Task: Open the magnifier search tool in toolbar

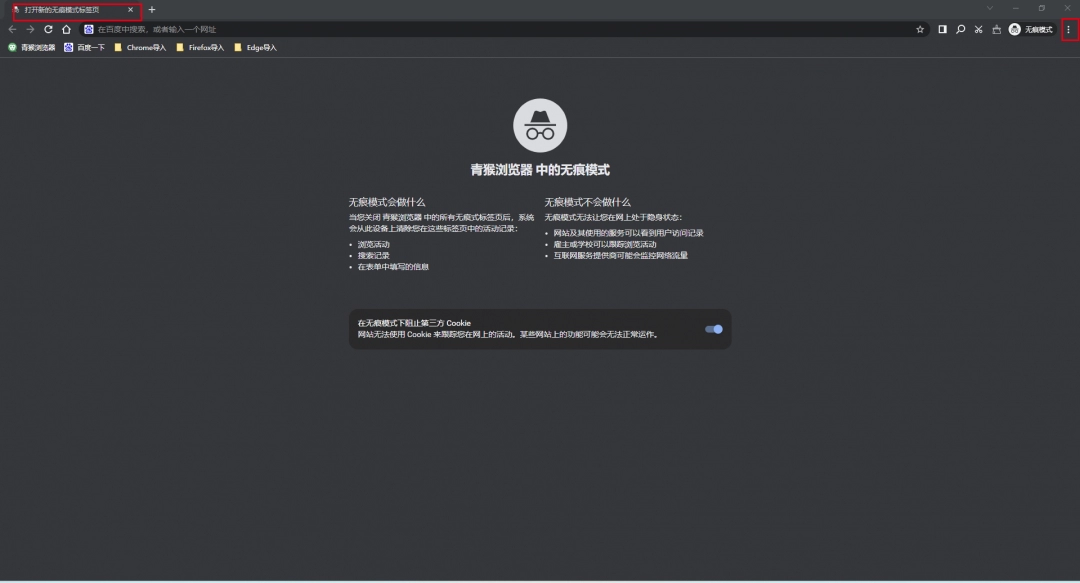Action: coord(960,30)
